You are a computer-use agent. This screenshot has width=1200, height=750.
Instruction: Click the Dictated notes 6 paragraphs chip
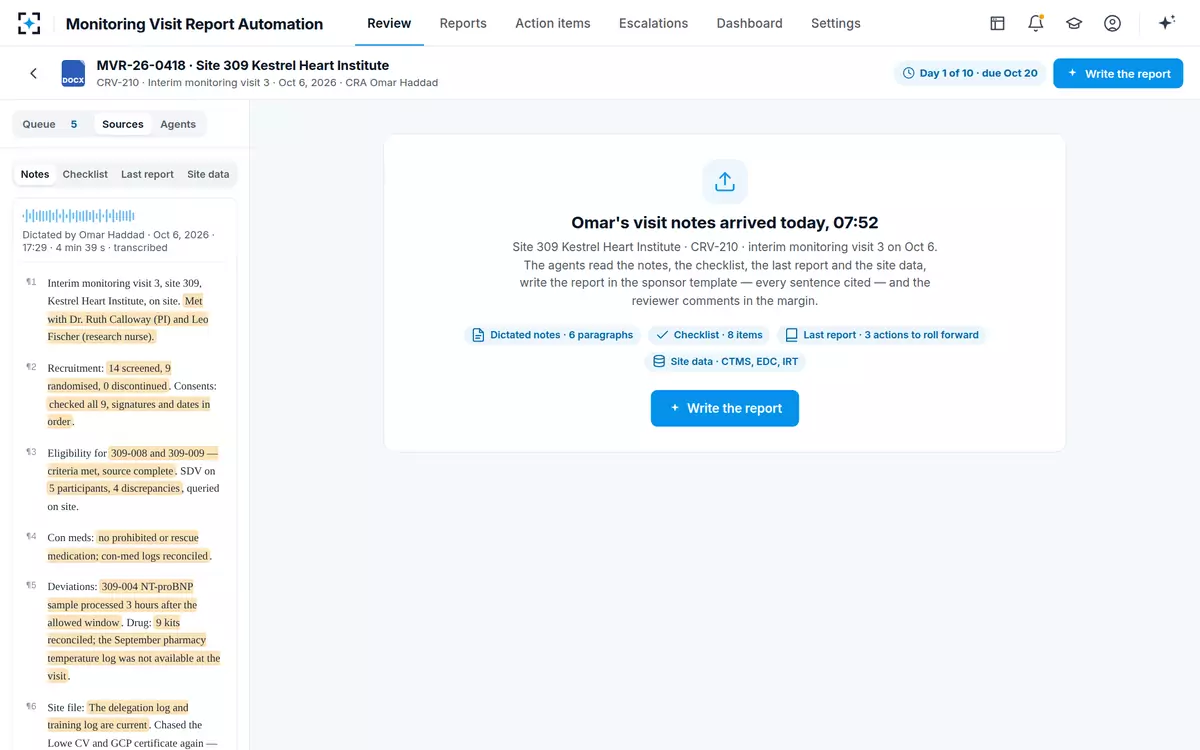552,335
